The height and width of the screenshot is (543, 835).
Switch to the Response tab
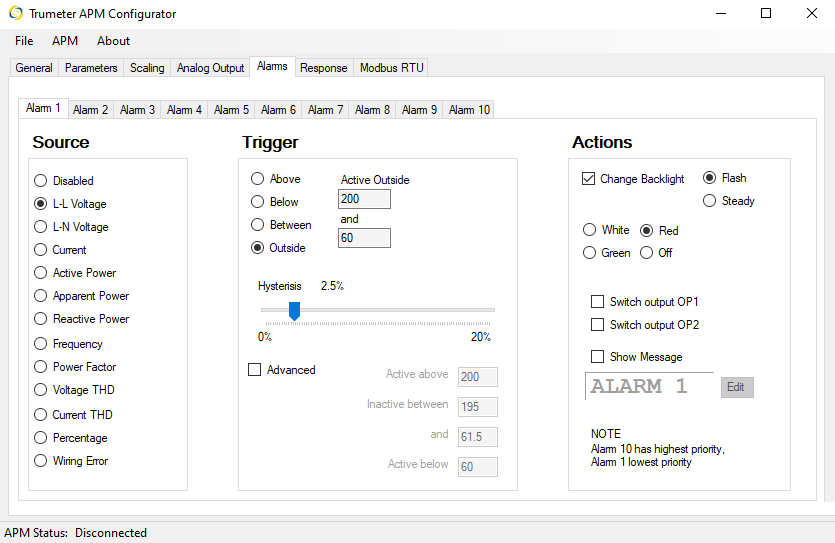coord(323,68)
